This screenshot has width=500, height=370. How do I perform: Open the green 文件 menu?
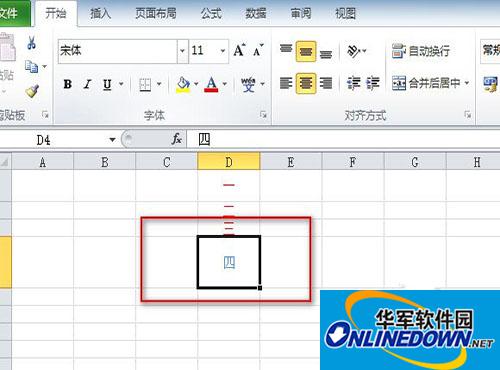coord(15,13)
